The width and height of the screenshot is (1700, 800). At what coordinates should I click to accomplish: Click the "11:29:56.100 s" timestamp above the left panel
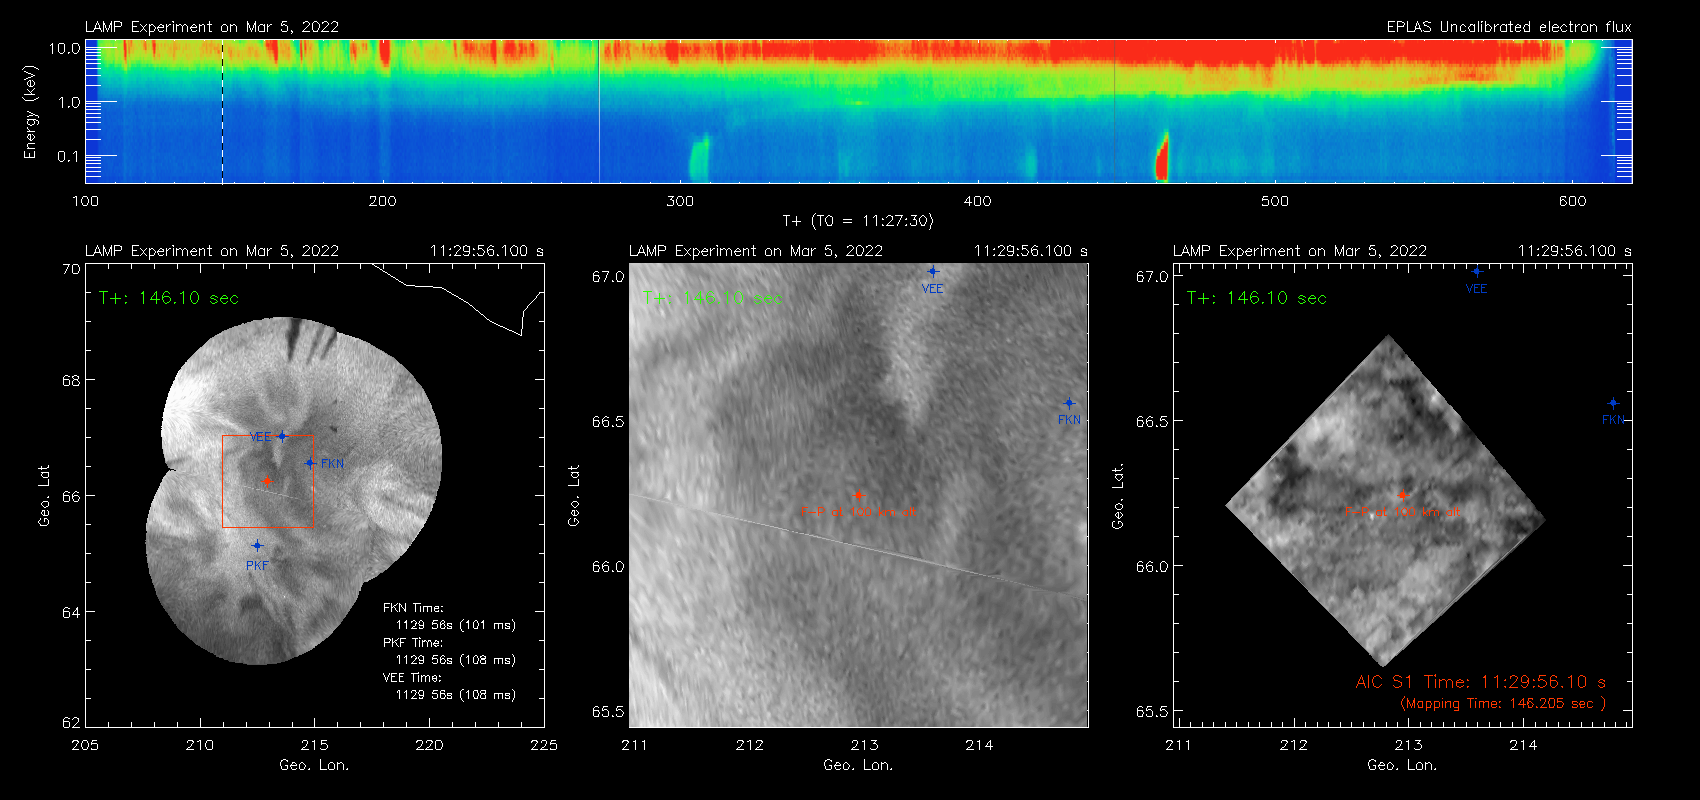point(487,251)
